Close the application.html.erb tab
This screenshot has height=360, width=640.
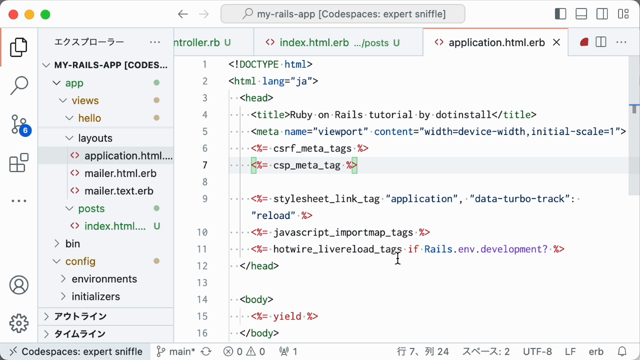(x=556, y=42)
